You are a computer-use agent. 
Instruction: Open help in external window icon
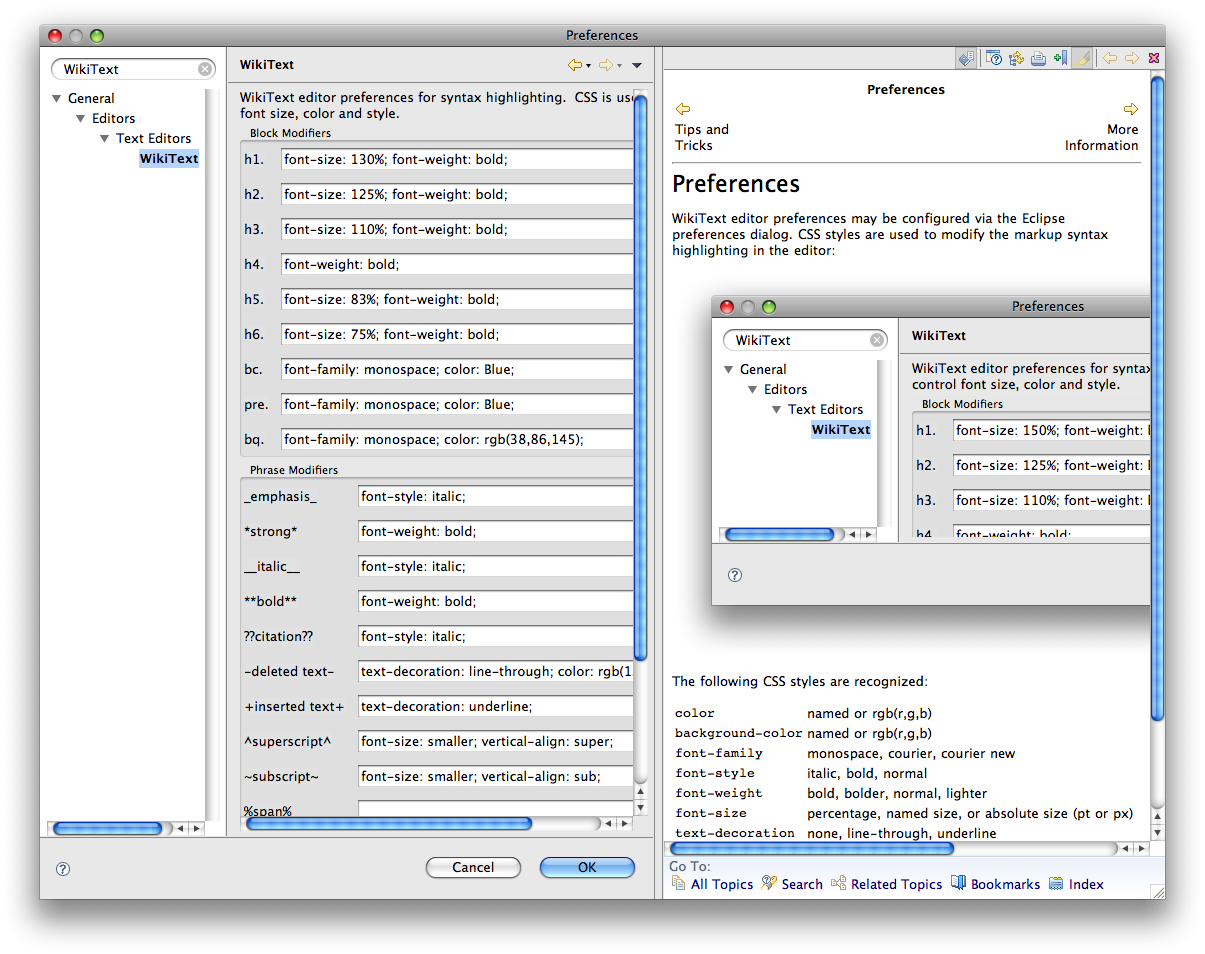[994, 58]
